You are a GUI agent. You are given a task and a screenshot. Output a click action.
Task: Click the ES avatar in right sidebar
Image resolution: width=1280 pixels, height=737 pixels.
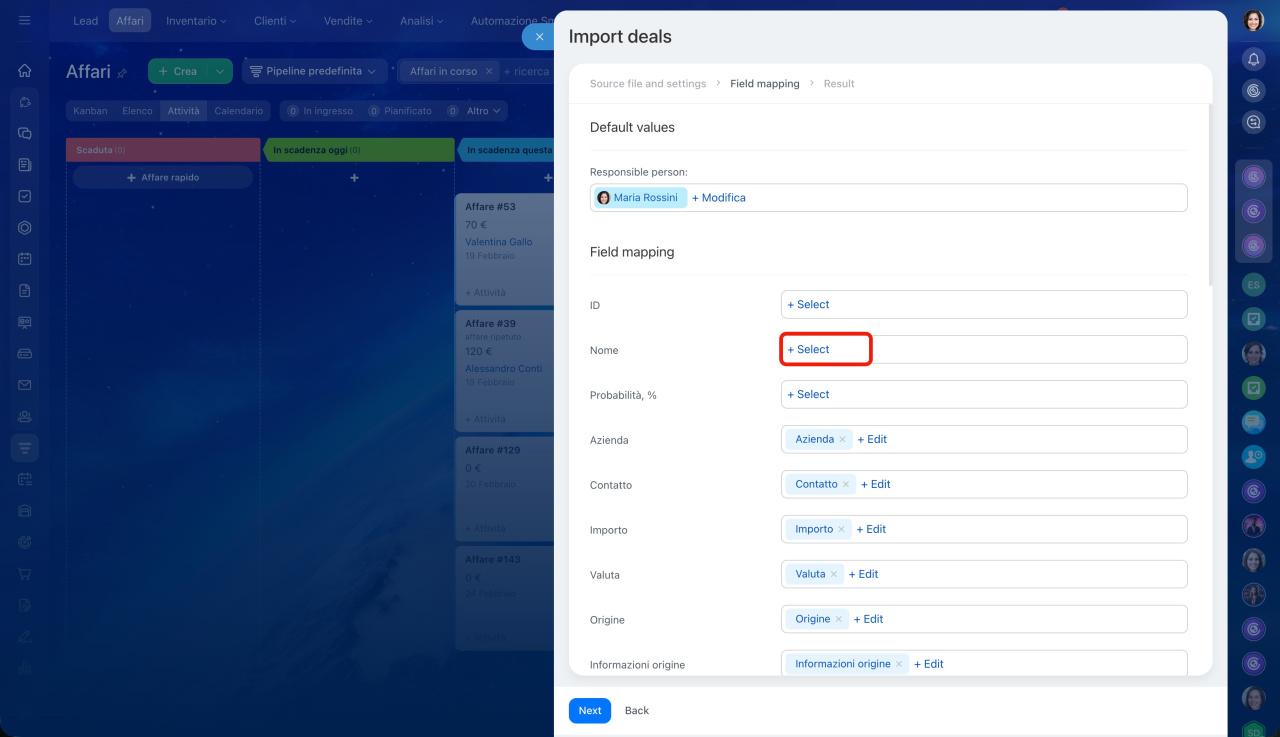pyautogui.click(x=1253, y=285)
